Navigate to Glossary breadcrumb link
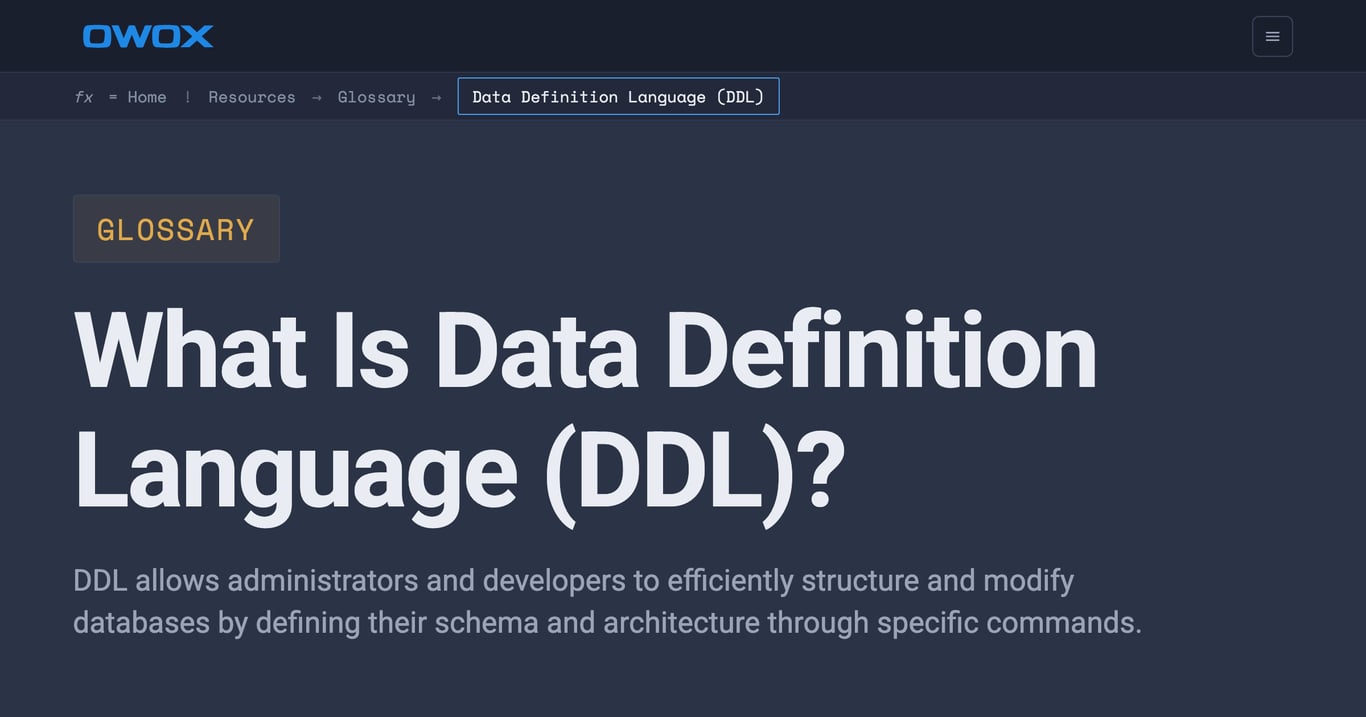Viewport: 1366px width, 717px height. click(376, 97)
